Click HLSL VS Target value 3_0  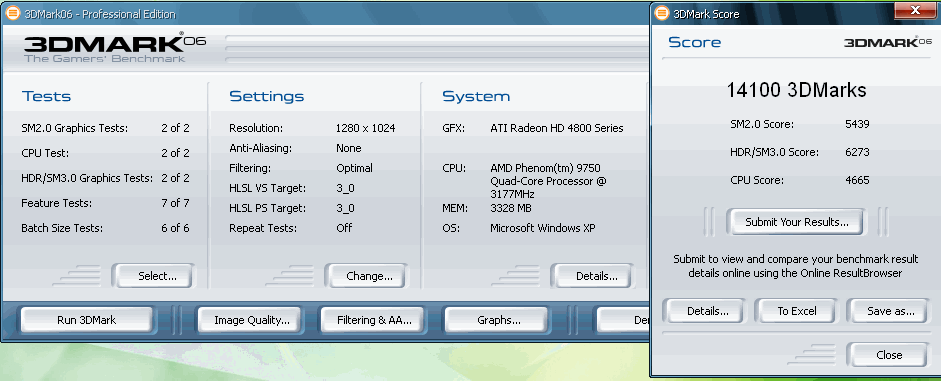click(345, 188)
